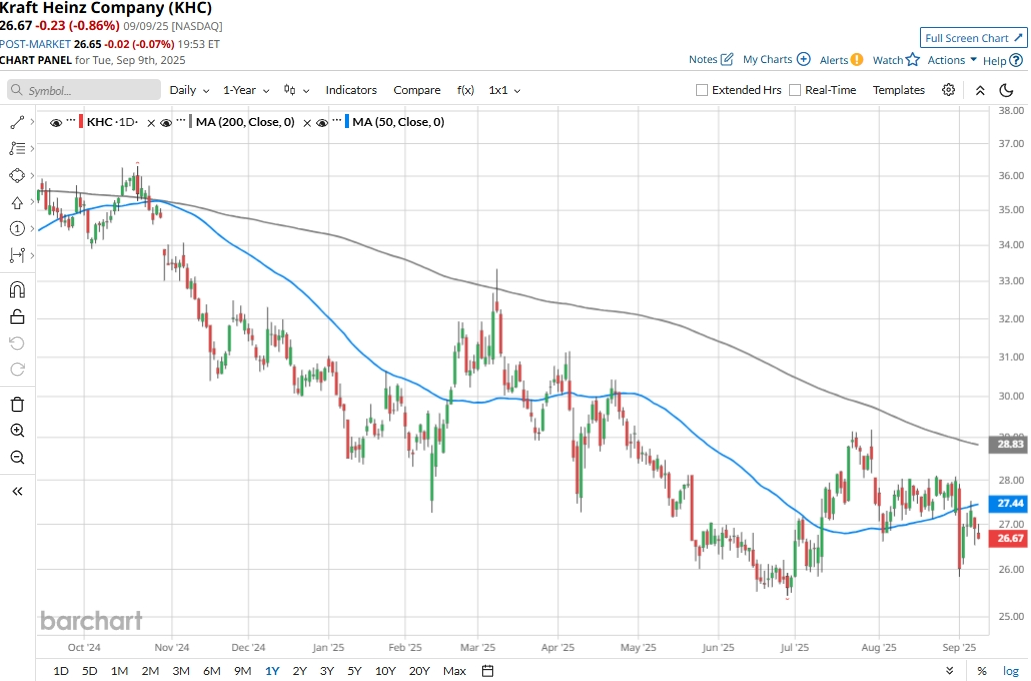Toggle visibility of the MA 200 indicator
The image size is (1031, 681).
[x=166, y=123]
